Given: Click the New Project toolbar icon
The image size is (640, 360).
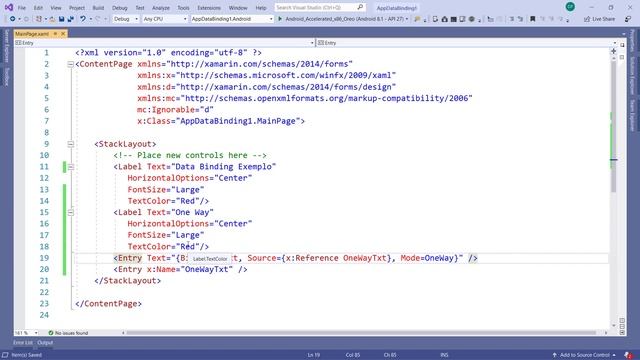Looking at the screenshot, I should 39,19.
